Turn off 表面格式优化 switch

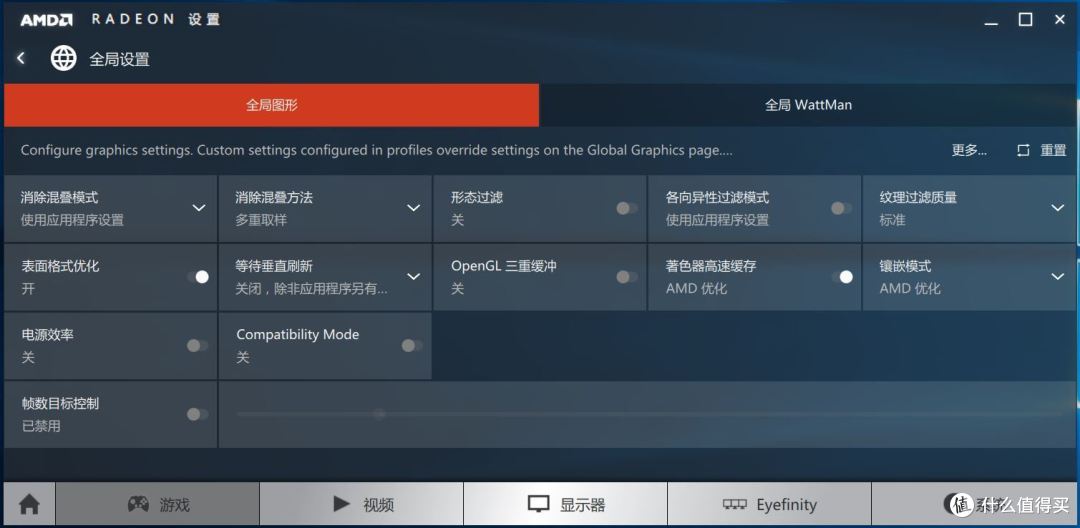coord(198,277)
